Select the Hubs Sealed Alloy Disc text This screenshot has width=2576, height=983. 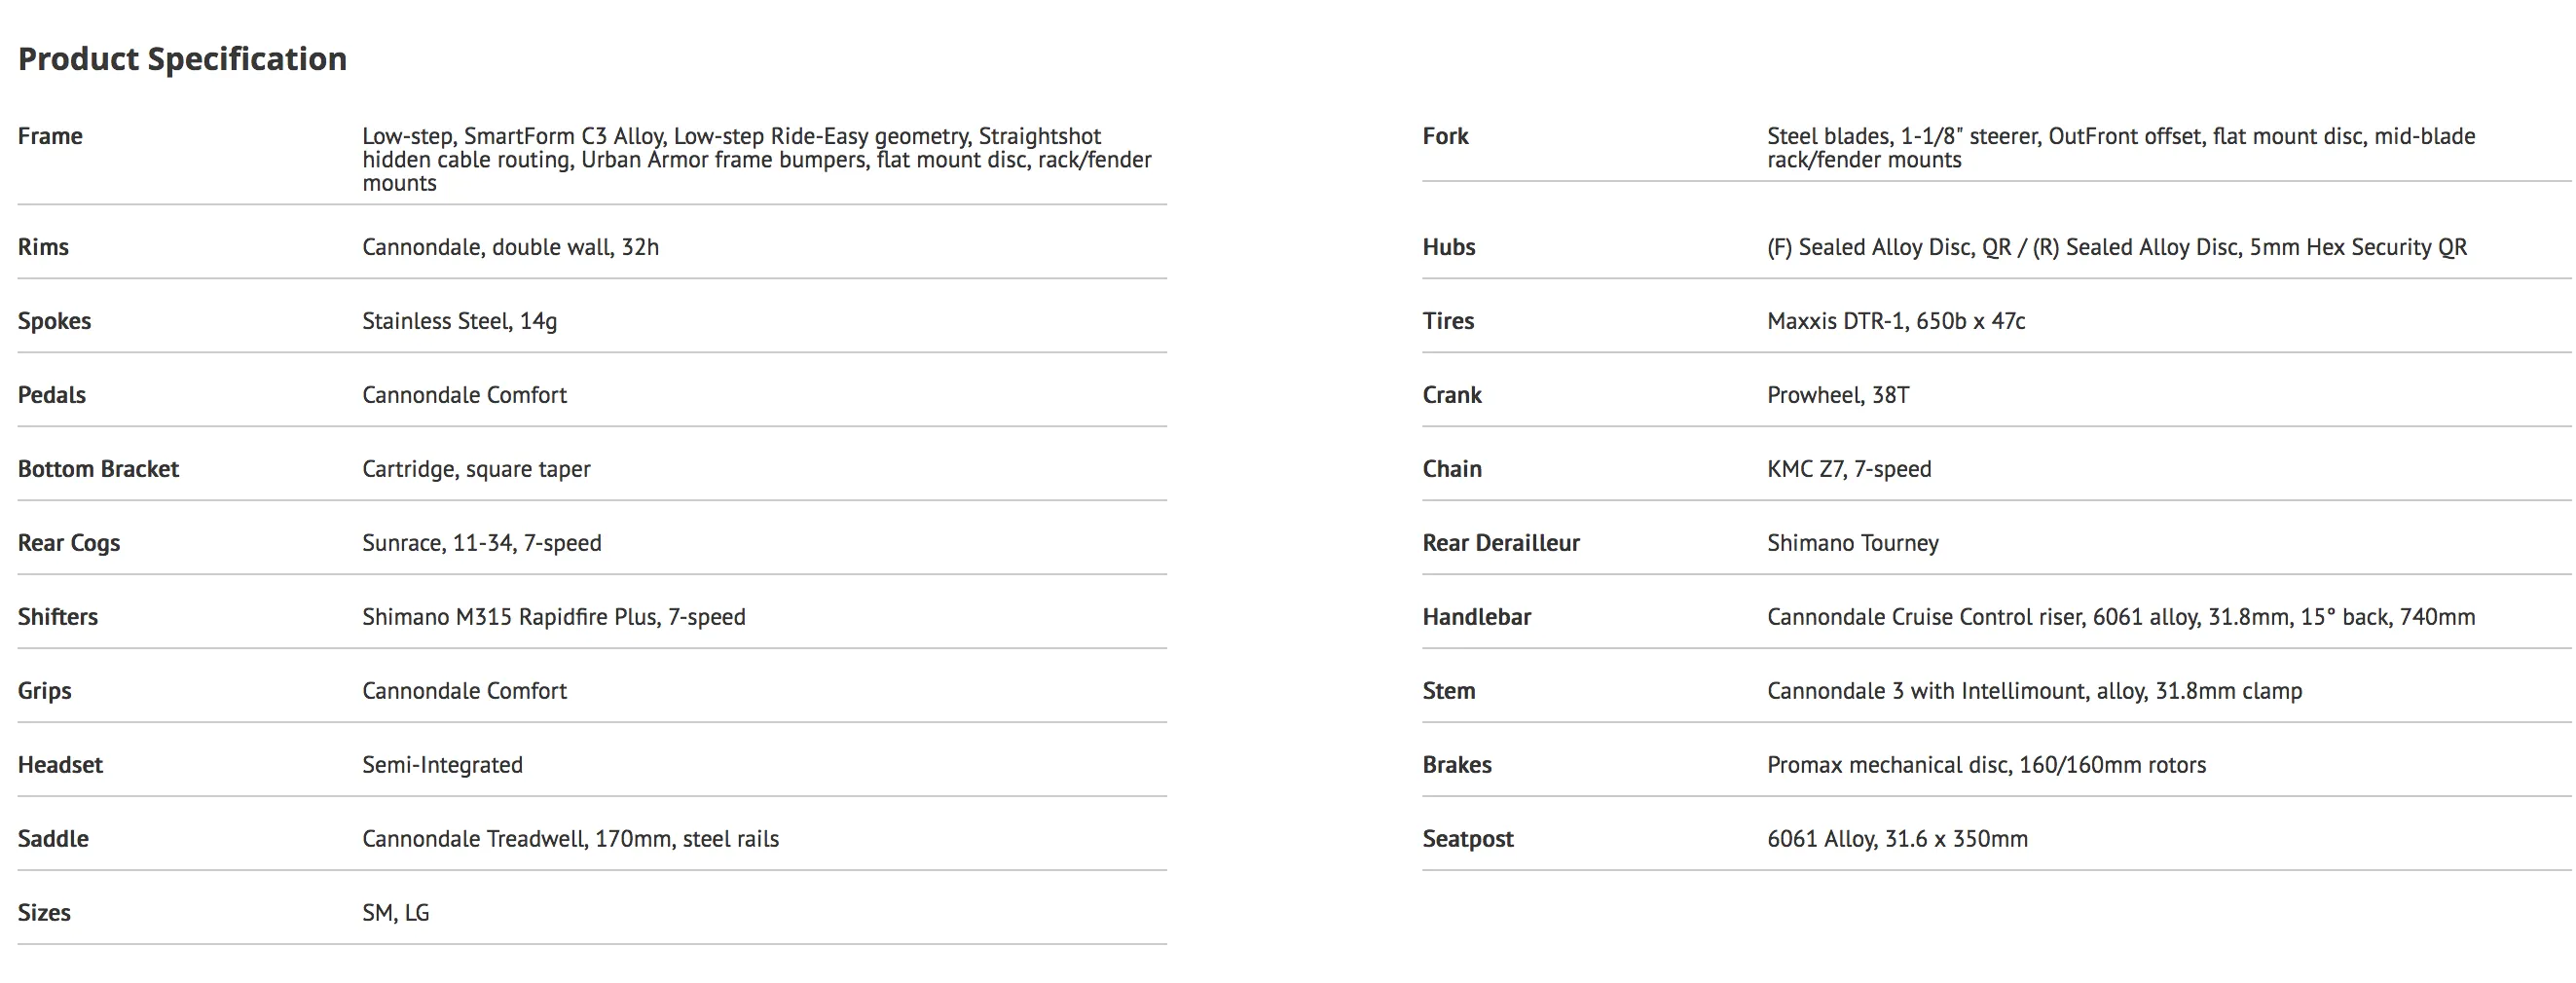tap(2116, 247)
